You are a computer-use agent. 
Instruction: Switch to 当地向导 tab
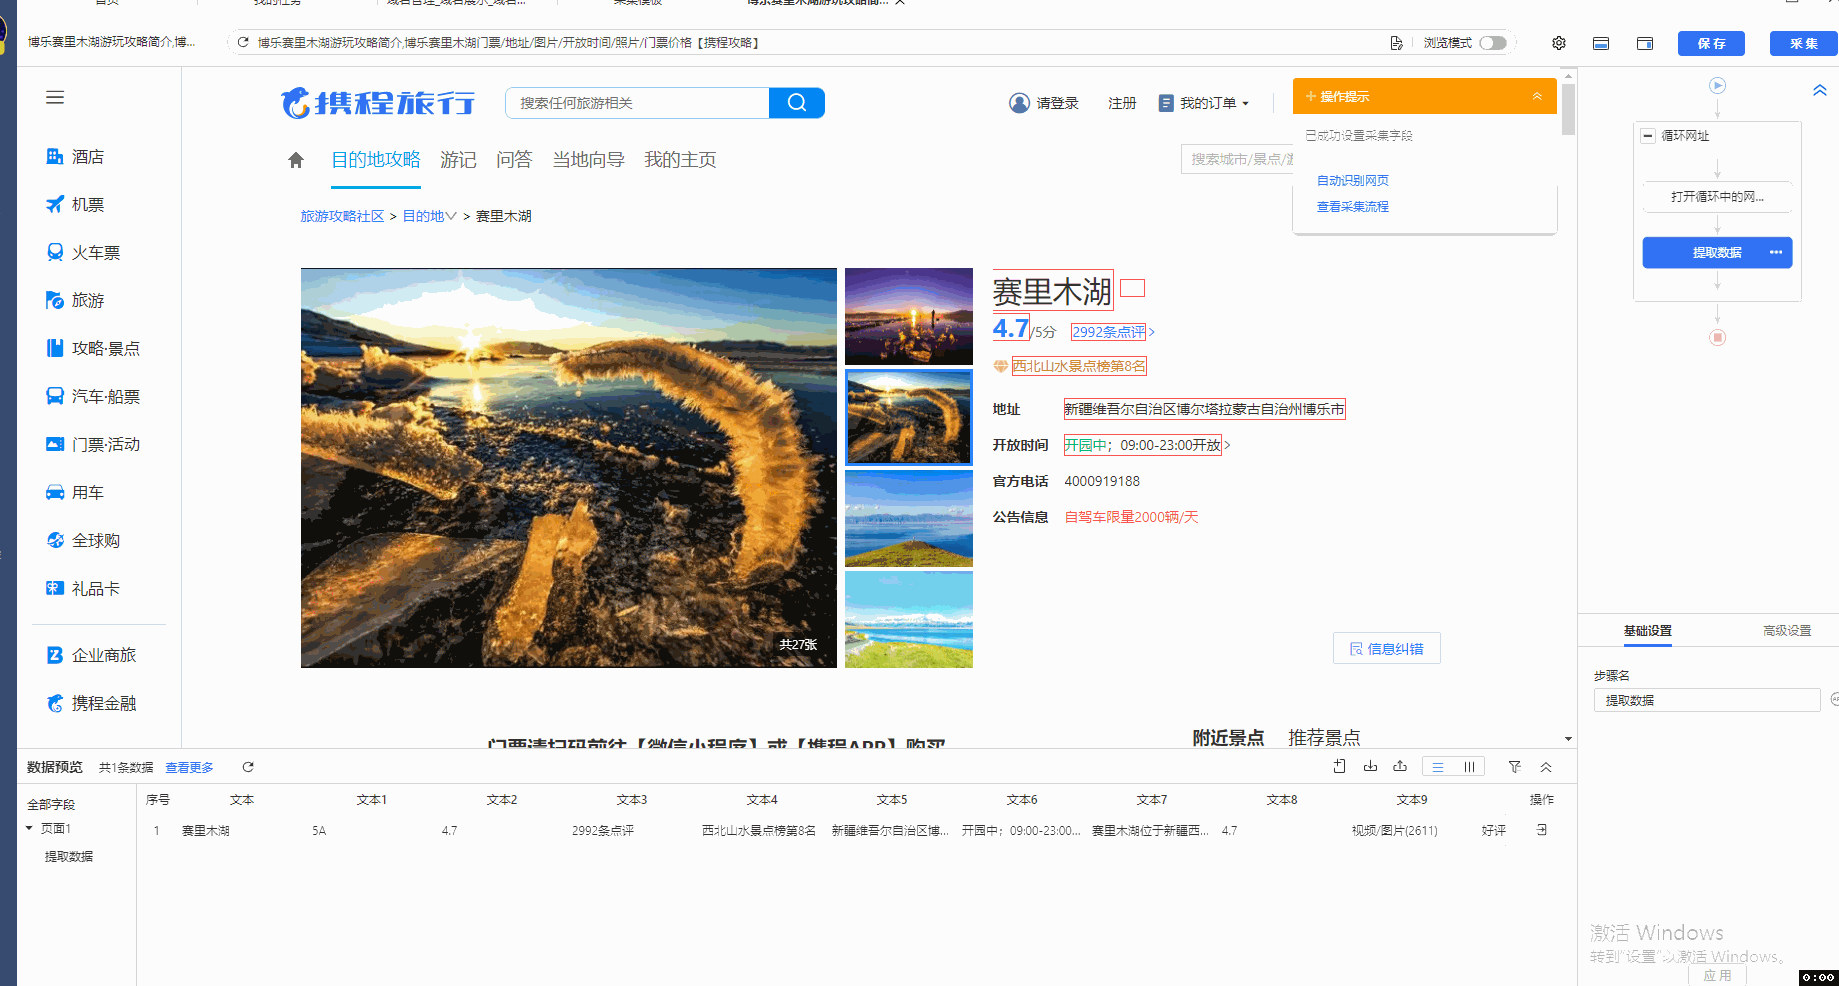[589, 160]
